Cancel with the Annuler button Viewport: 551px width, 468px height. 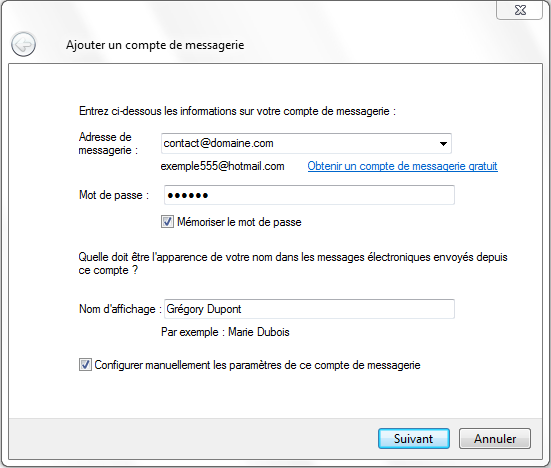click(495, 438)
